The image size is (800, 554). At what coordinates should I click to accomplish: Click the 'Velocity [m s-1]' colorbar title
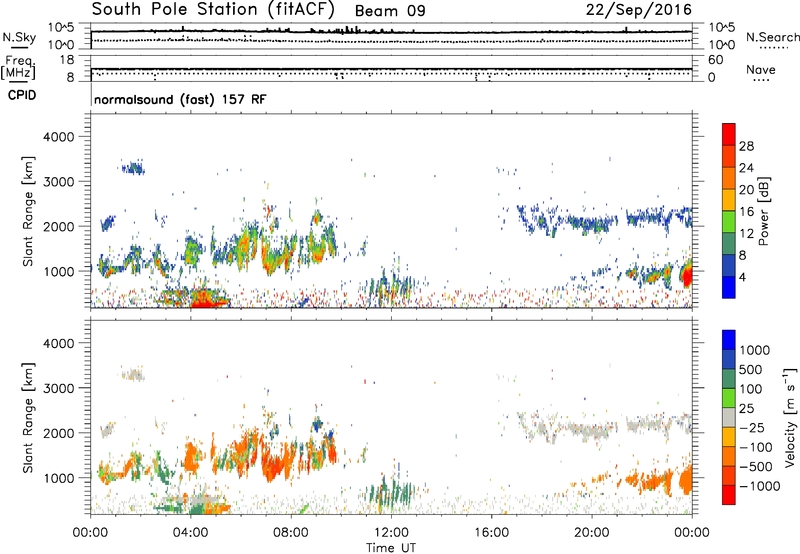[790, 417]
